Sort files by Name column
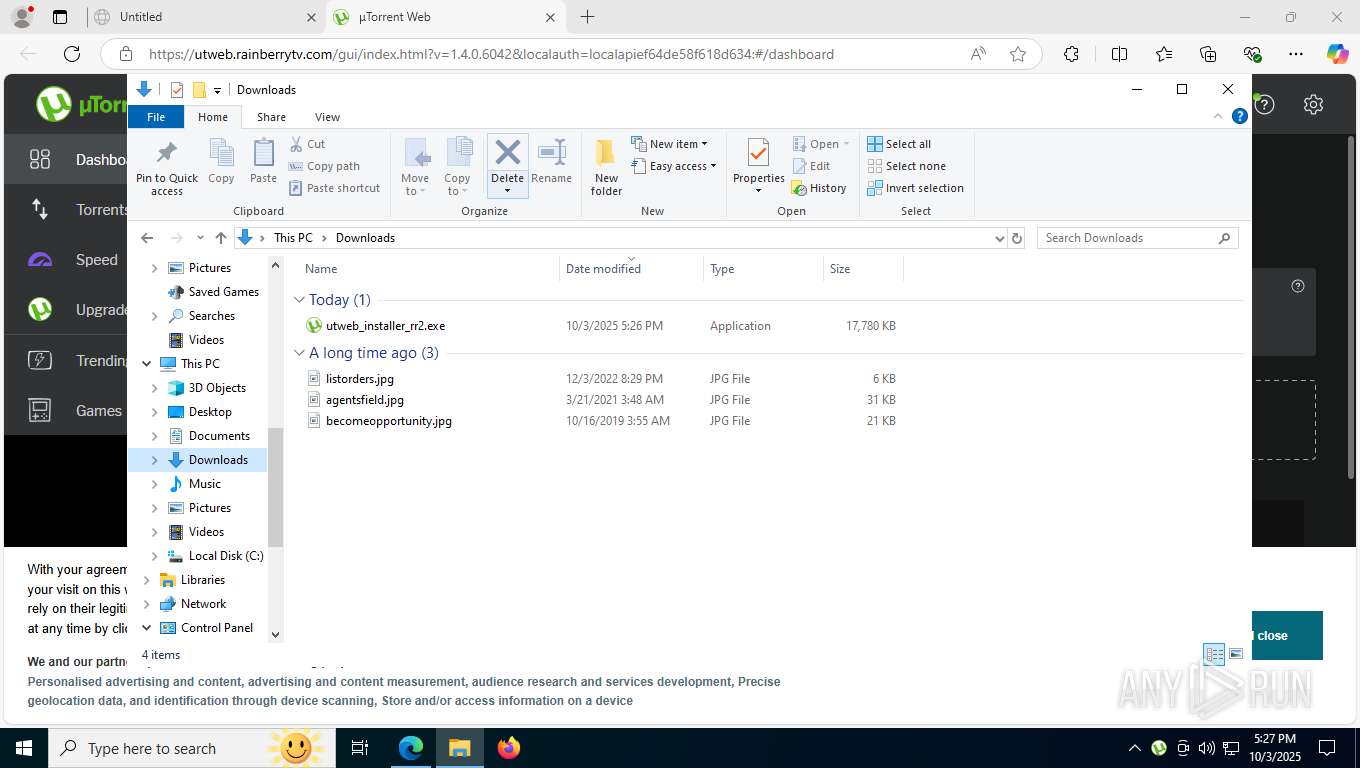The image size is (1360, 768). pyautogui.click(x=427, y=269)
